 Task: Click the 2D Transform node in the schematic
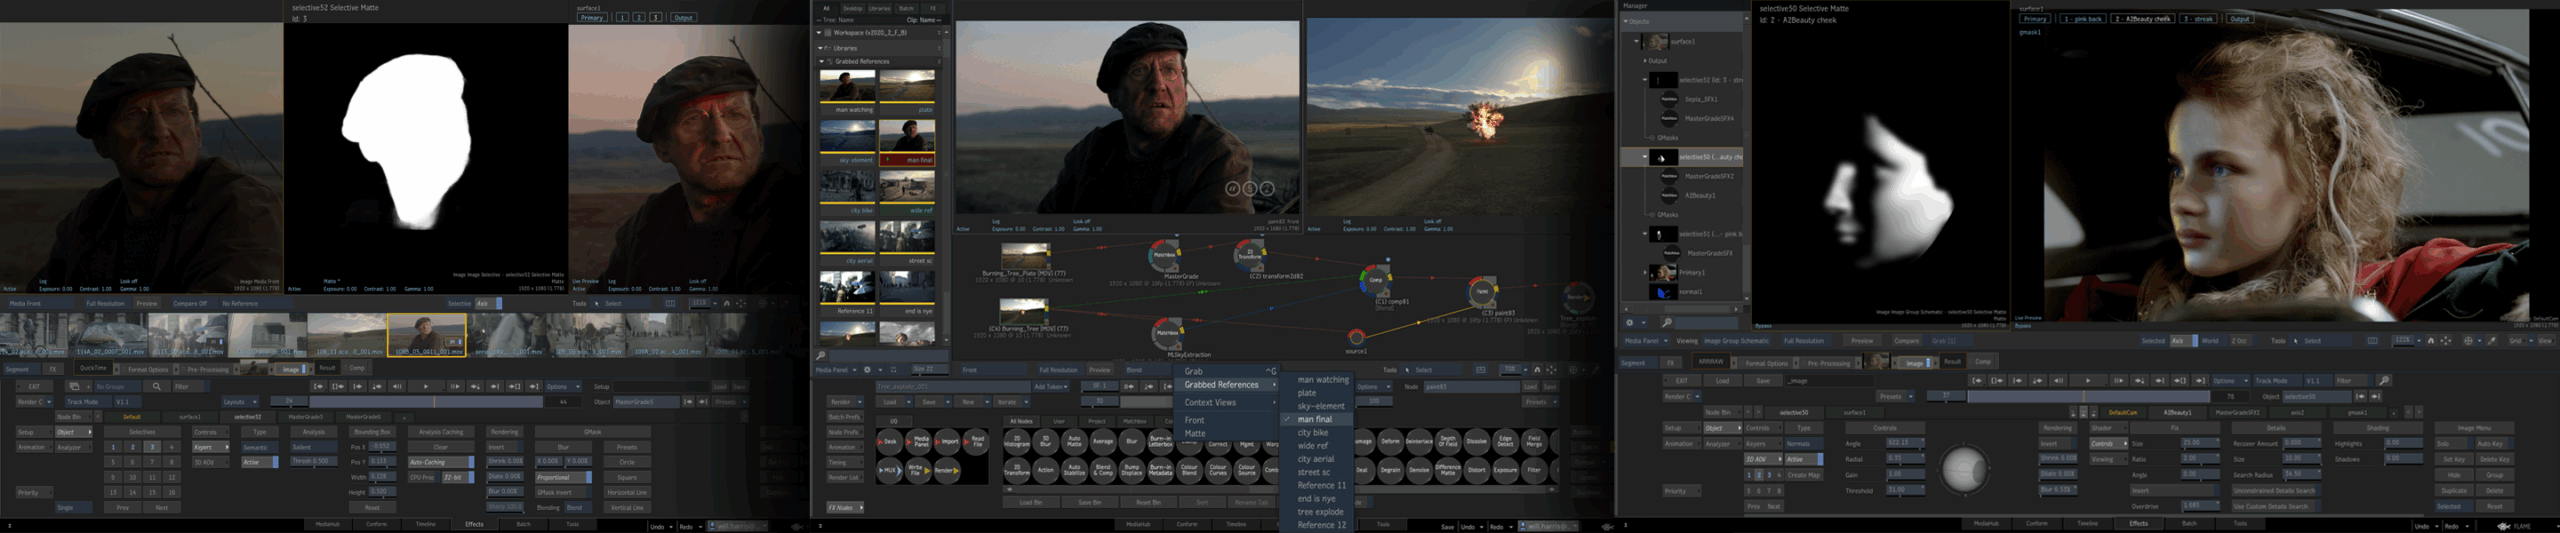point(1249,255)
